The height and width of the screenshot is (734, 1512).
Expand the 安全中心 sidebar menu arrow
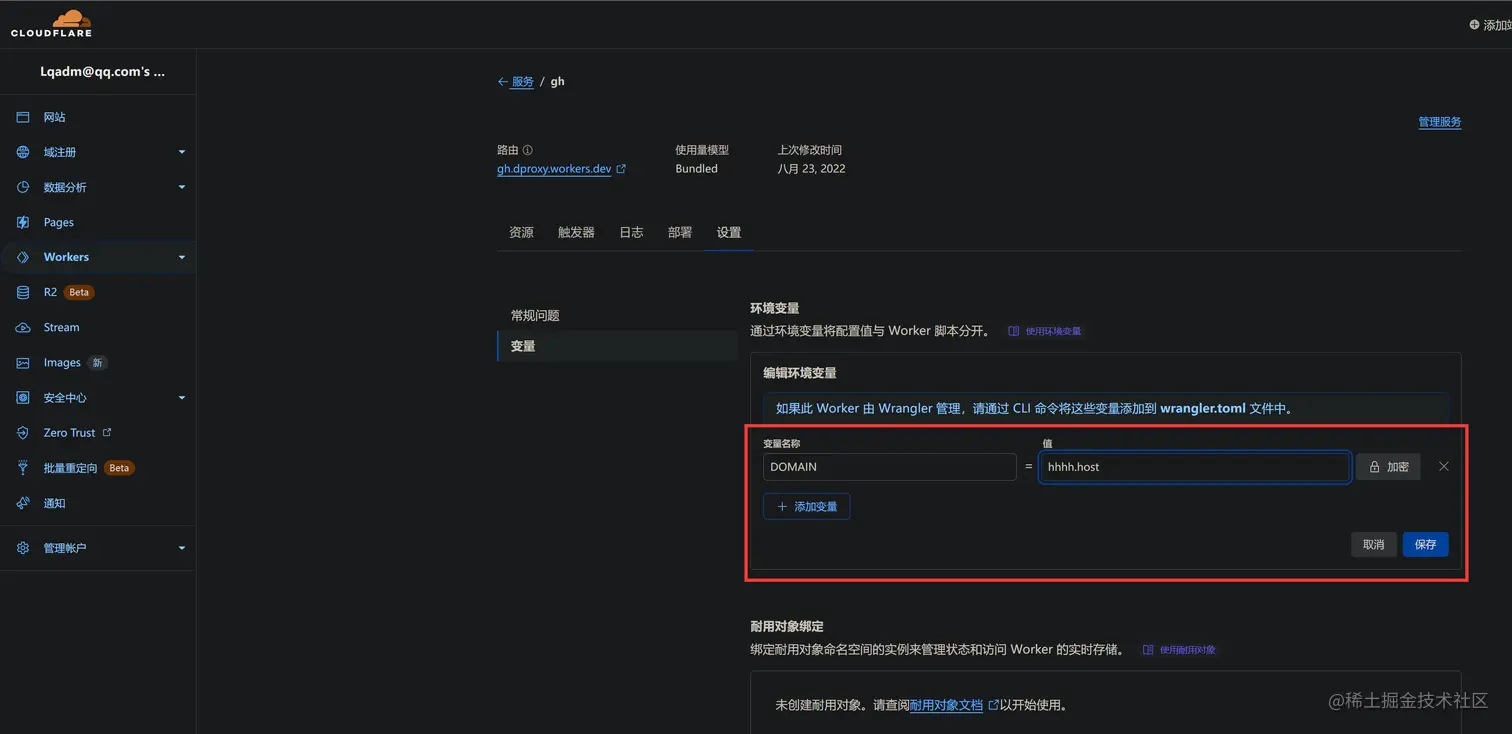tap(182, 397)
